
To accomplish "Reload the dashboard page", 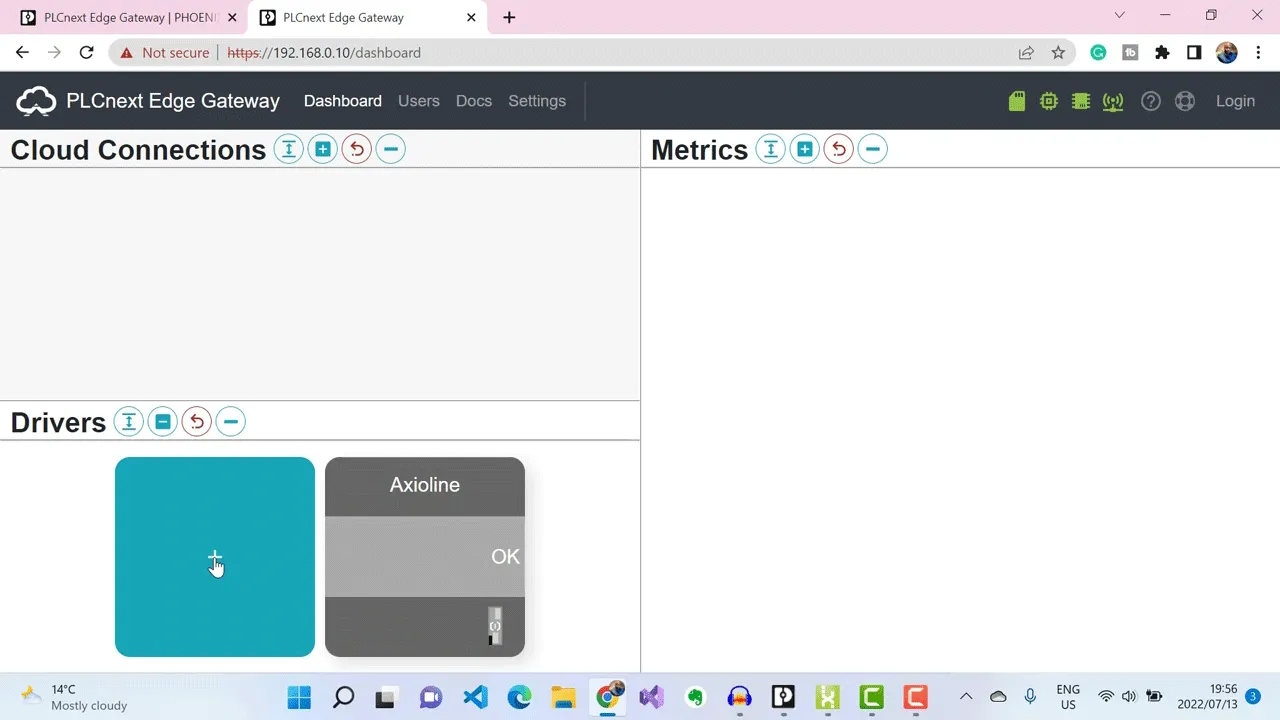I will pos(86,53).
